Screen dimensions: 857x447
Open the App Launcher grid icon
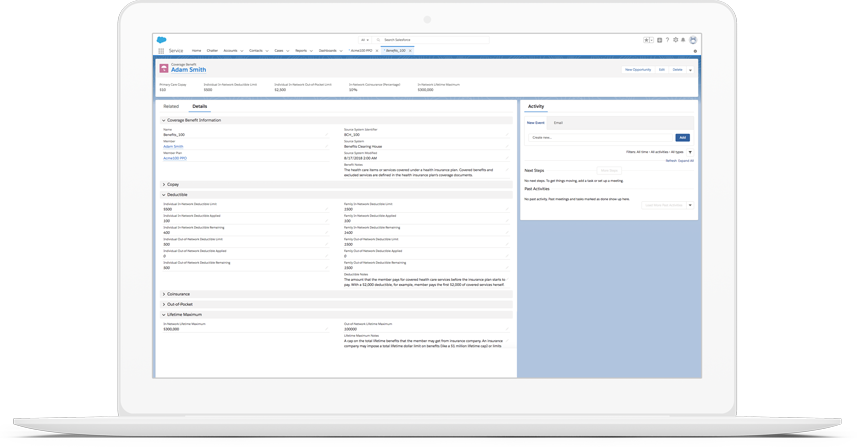[x=161, y=50]
